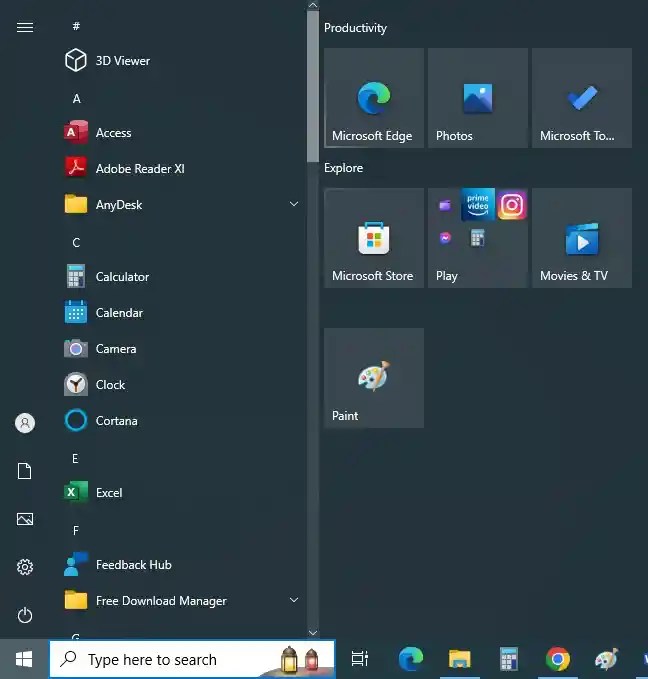
Task: Click the Productivity group heading
Action: pyautogui.click(x=355, y=28)
